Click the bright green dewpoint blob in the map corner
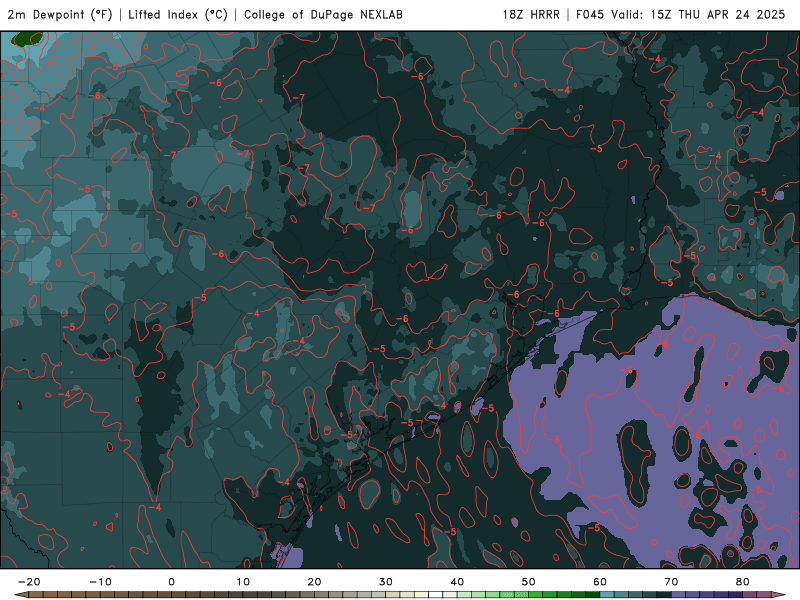This screenshot has width=800, height=600. click(28, 39)
